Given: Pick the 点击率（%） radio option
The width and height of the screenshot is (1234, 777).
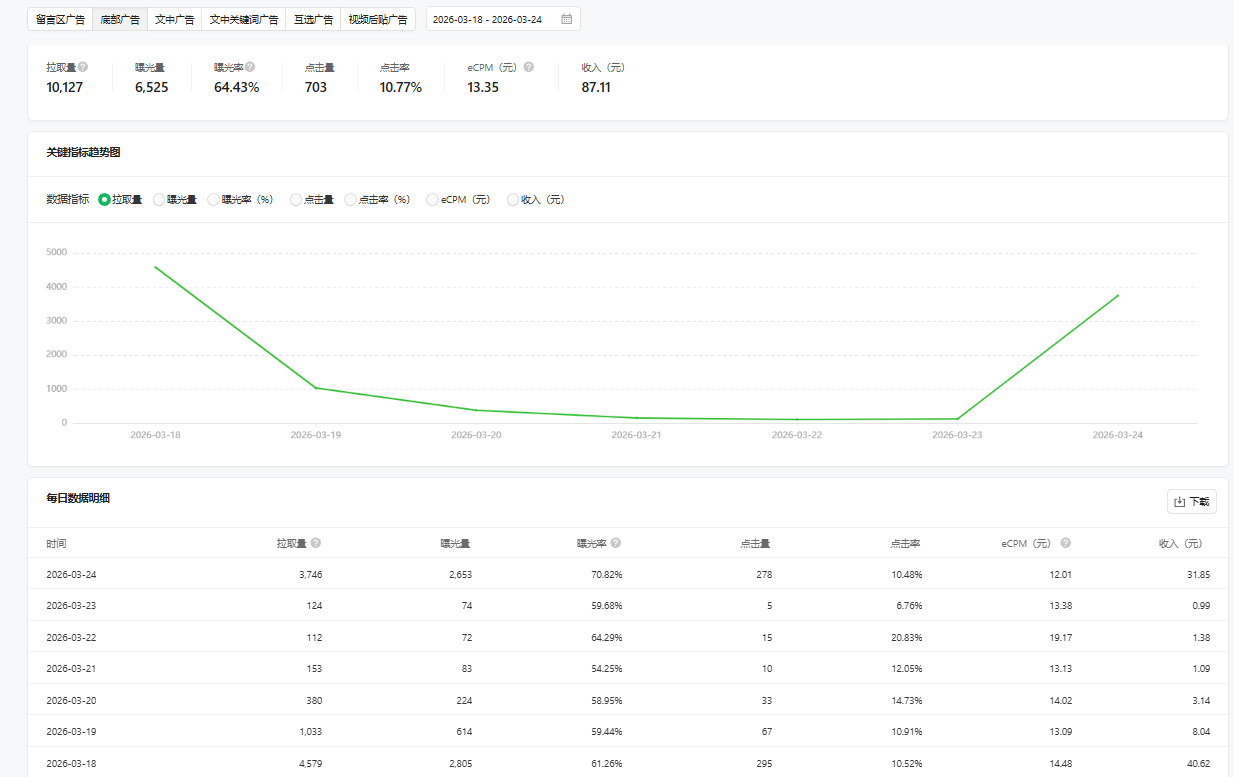Looking at the screenshot, I should click(x=350, y=200).
